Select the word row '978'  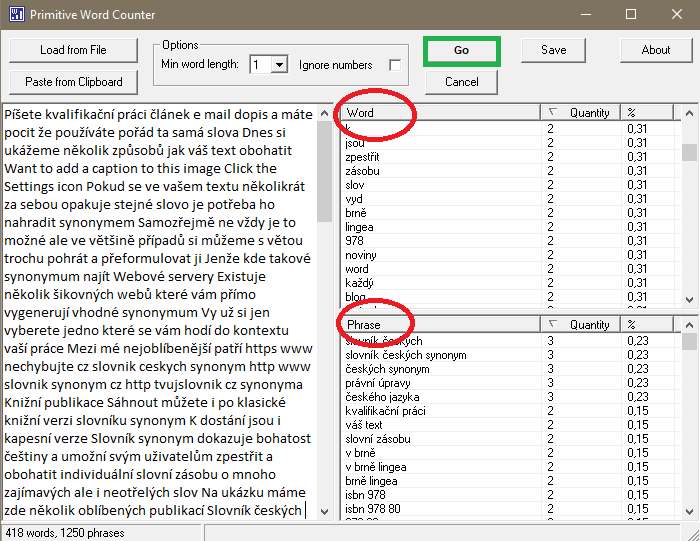(509, 241)
